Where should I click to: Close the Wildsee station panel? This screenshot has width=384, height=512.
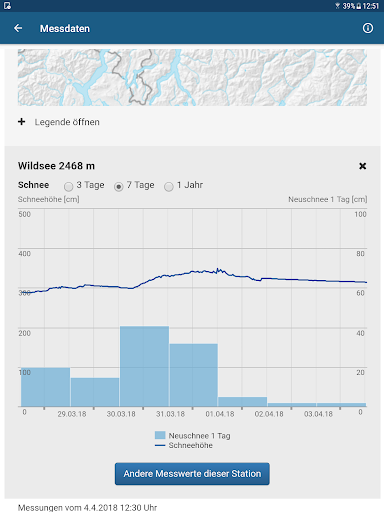pyautogui.click(x=363, y=166)
